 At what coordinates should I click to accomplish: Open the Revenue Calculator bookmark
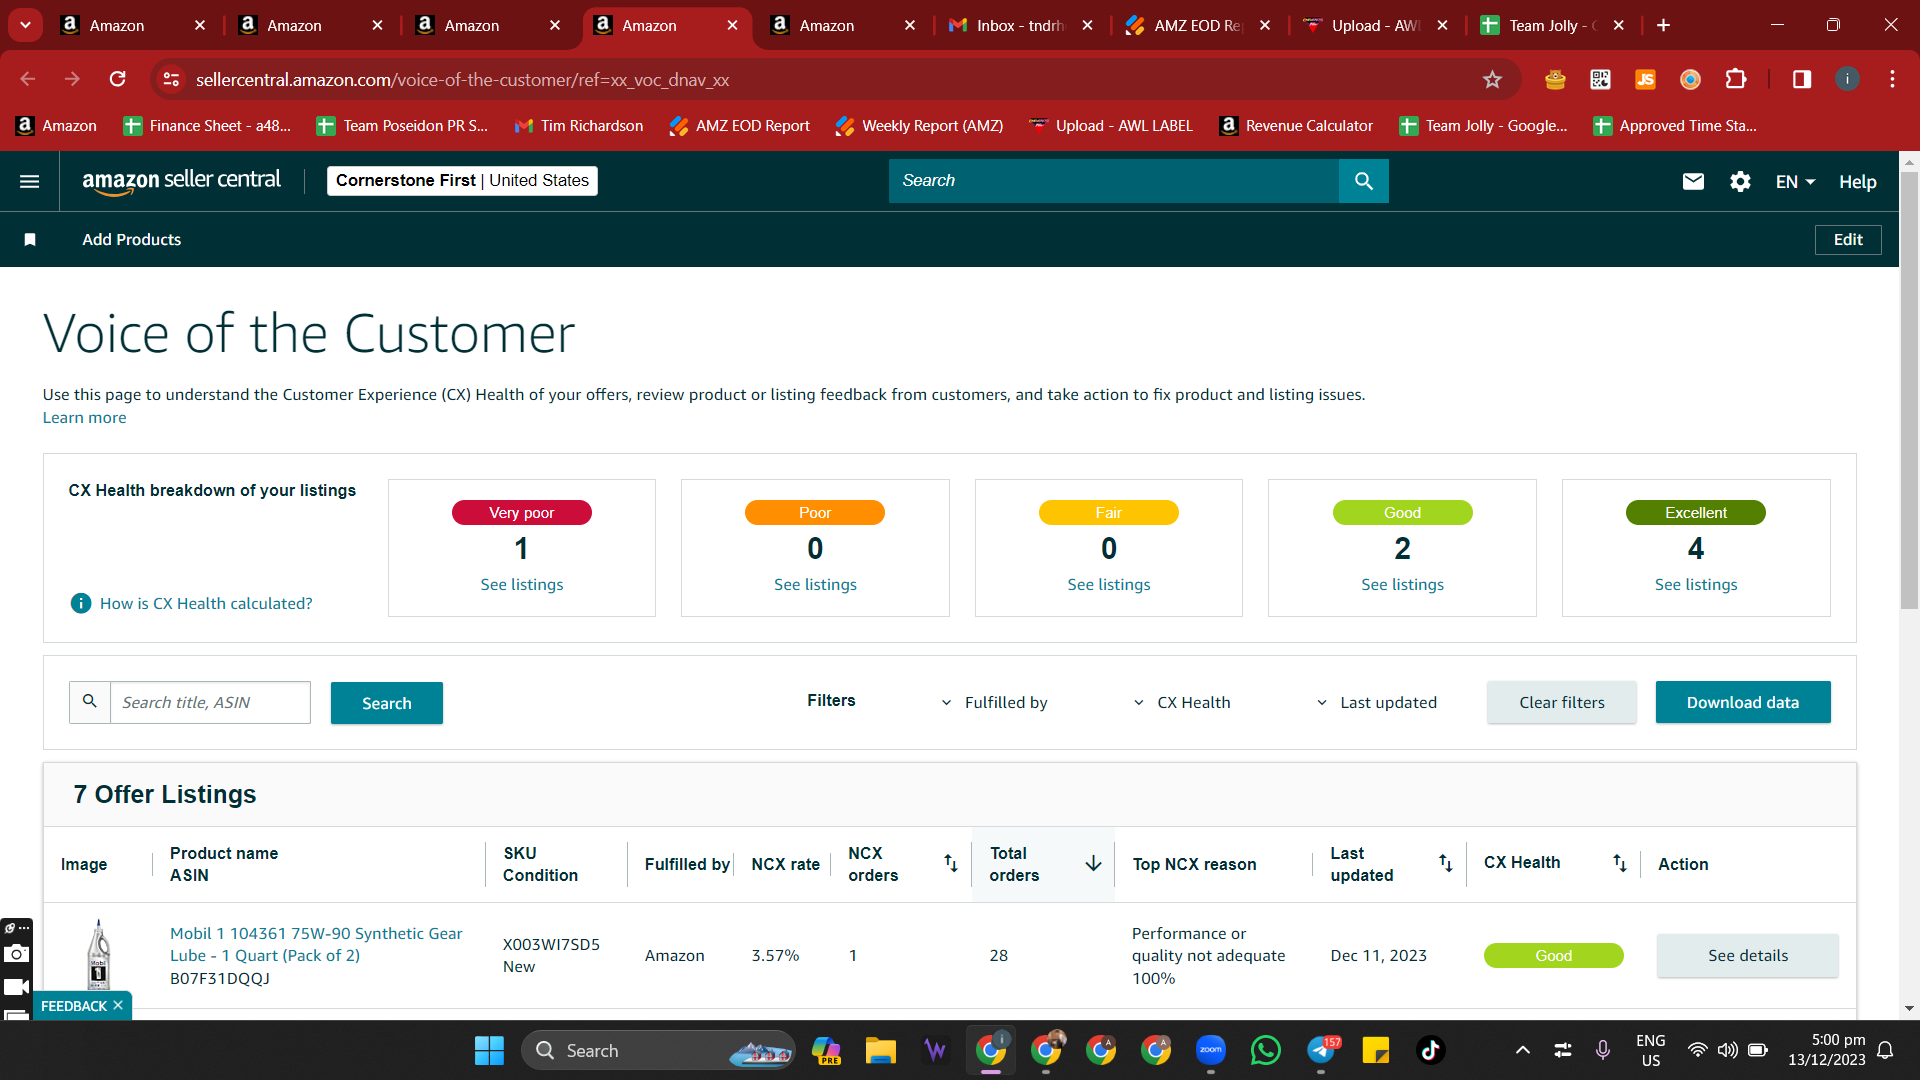click(1296, 125)
